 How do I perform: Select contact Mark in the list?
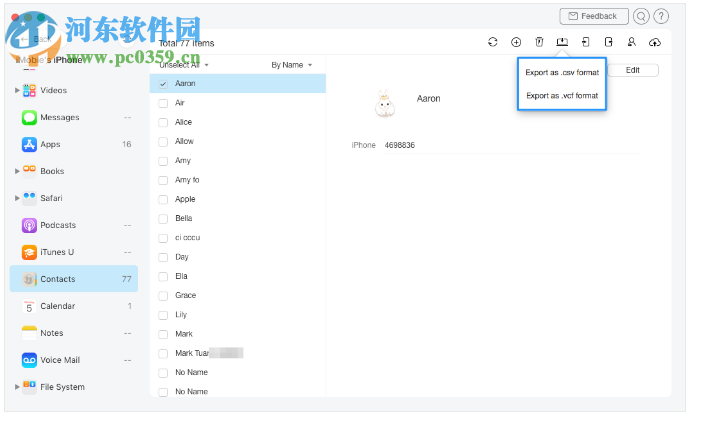[x=238, y=334]
